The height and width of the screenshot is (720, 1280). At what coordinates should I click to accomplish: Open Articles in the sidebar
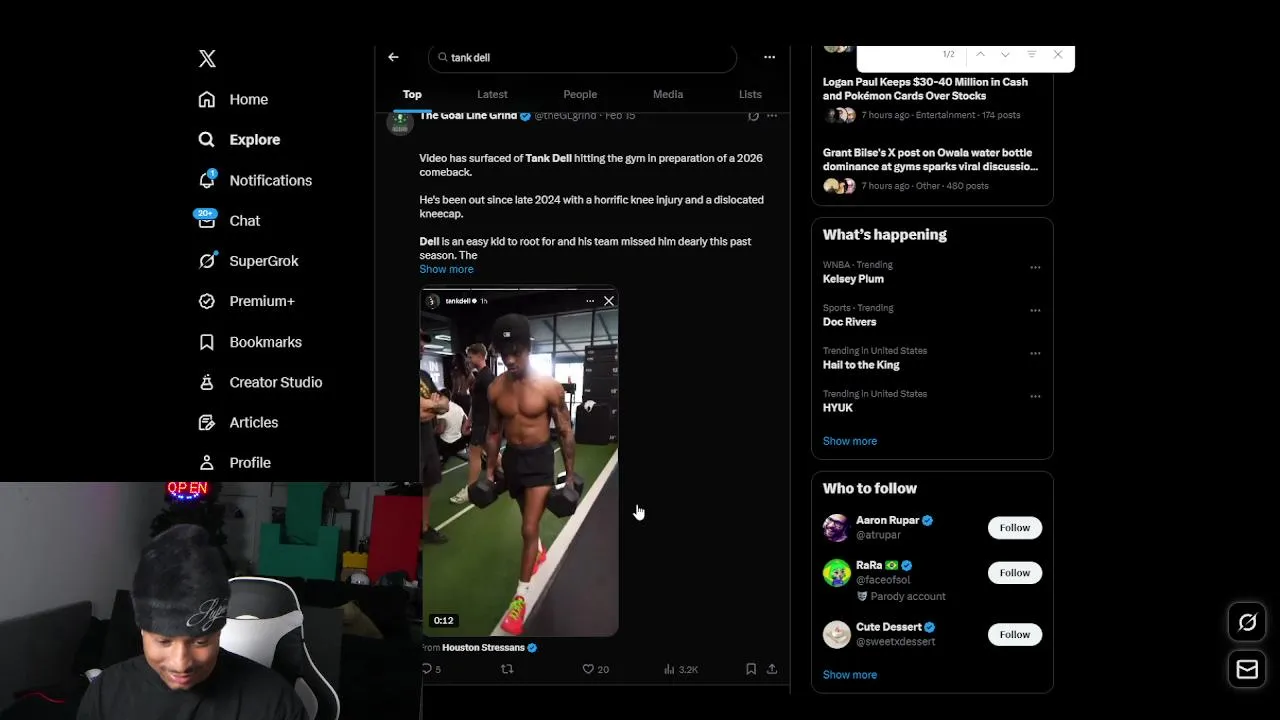click(x=238, y=422)
